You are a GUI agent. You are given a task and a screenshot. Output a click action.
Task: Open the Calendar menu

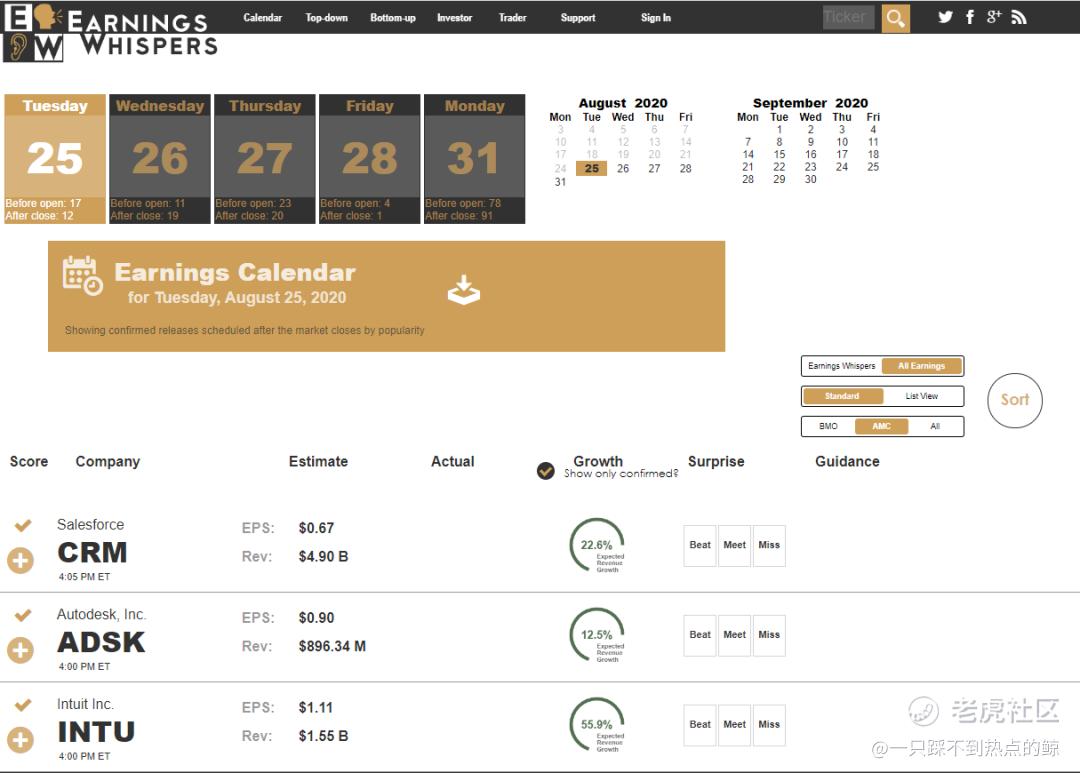pos(262,18)
